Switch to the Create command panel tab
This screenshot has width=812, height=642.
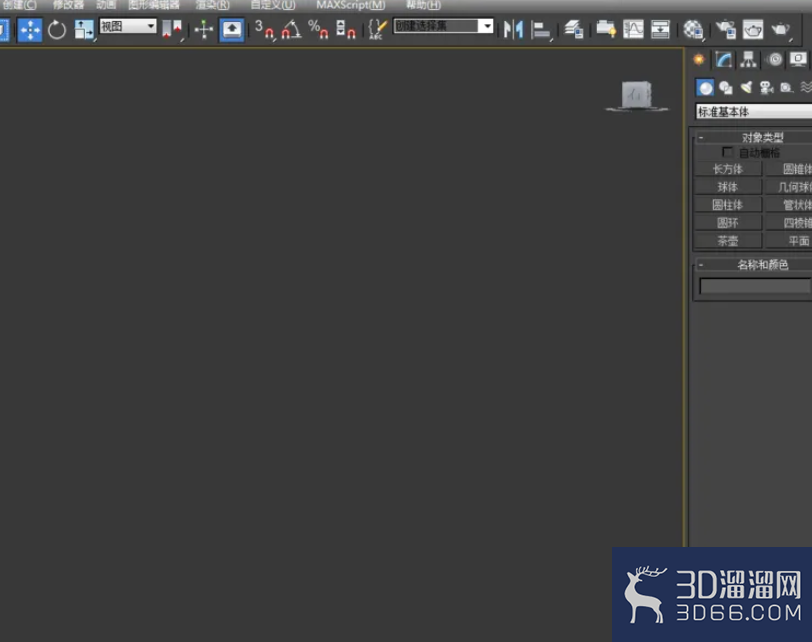point(699,60)
